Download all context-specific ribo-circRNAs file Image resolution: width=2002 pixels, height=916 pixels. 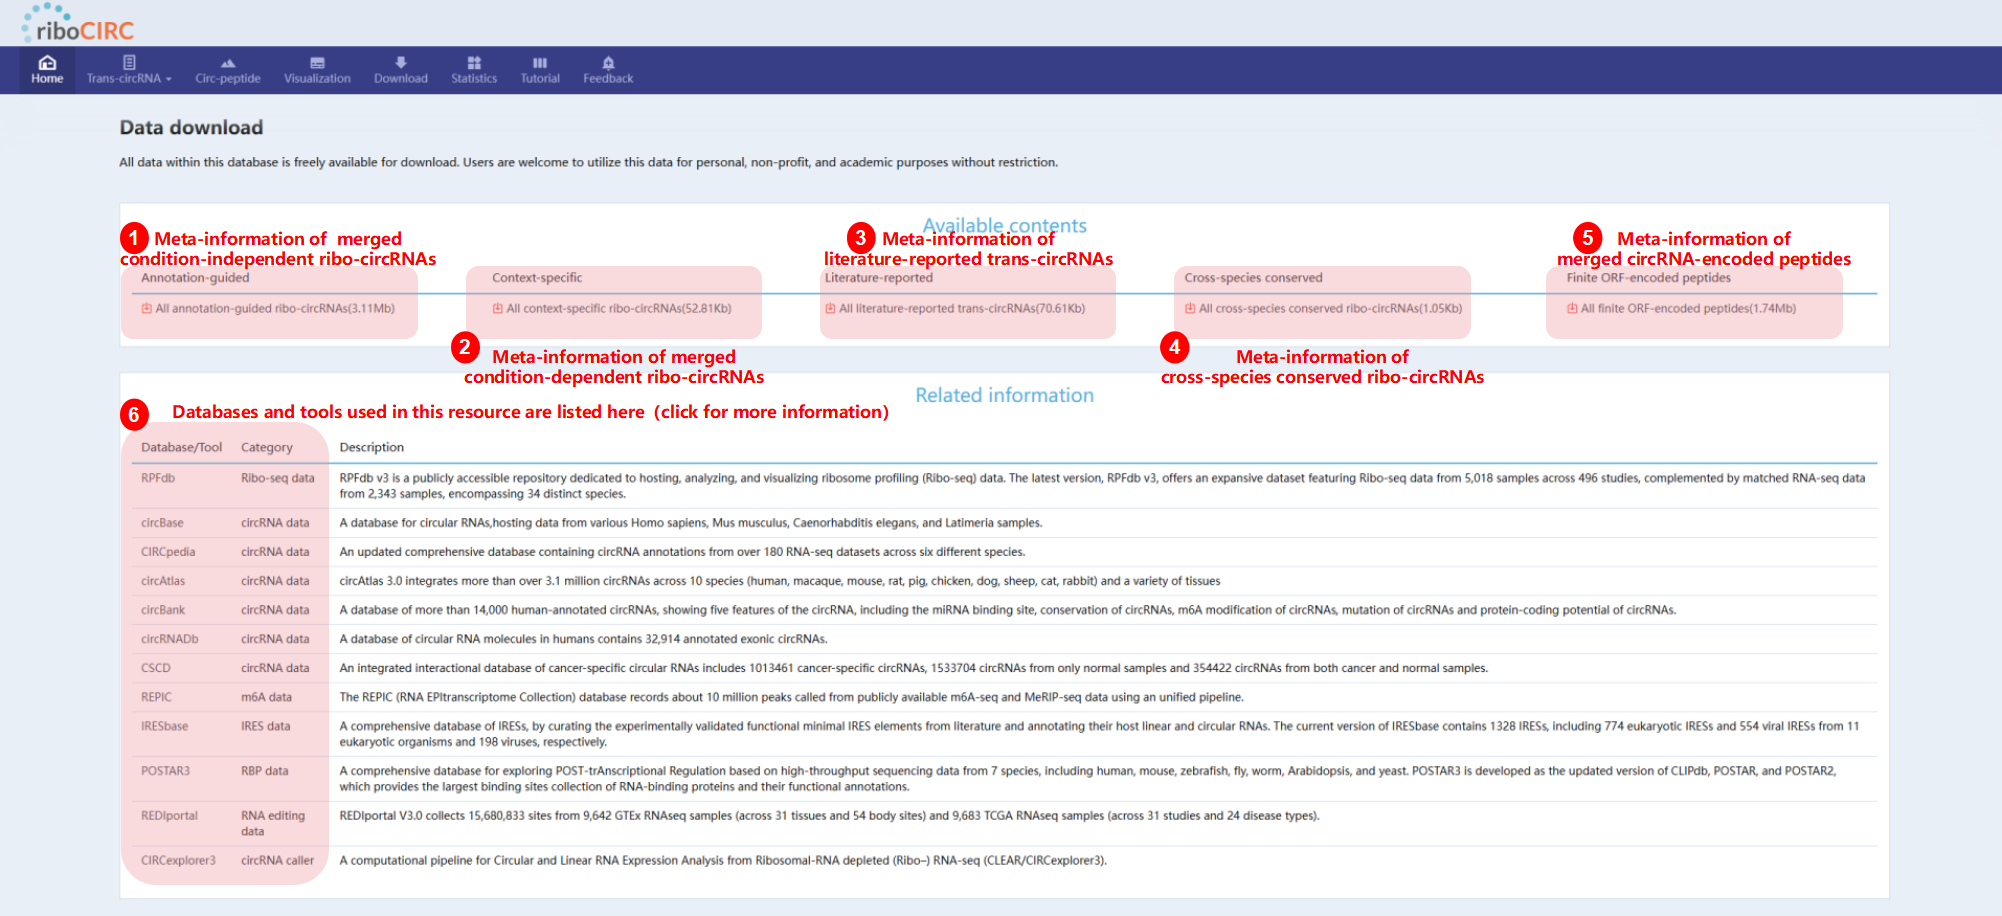coord(618,309)
